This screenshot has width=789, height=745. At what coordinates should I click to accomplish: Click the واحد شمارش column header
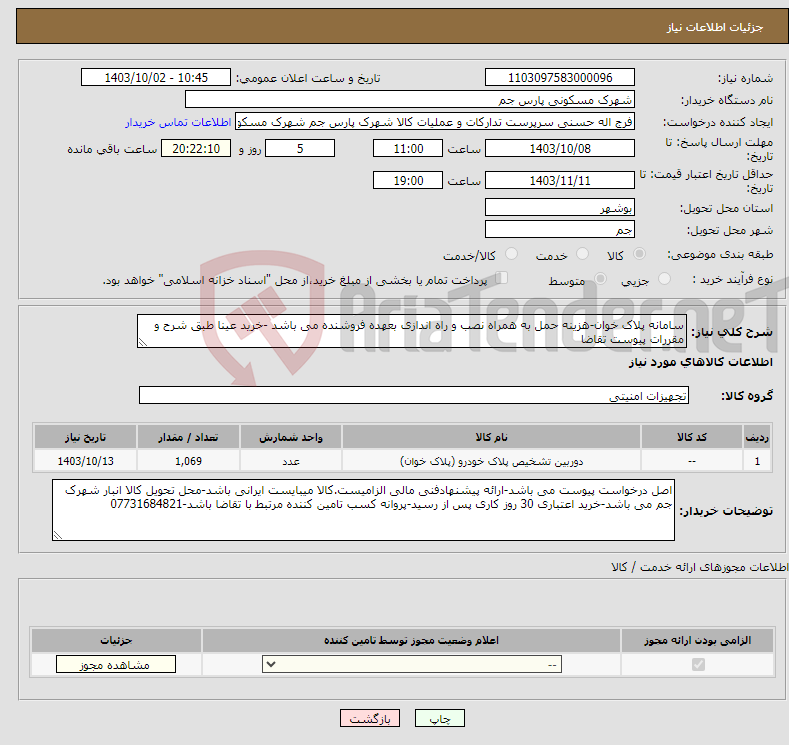coord(291,437)
